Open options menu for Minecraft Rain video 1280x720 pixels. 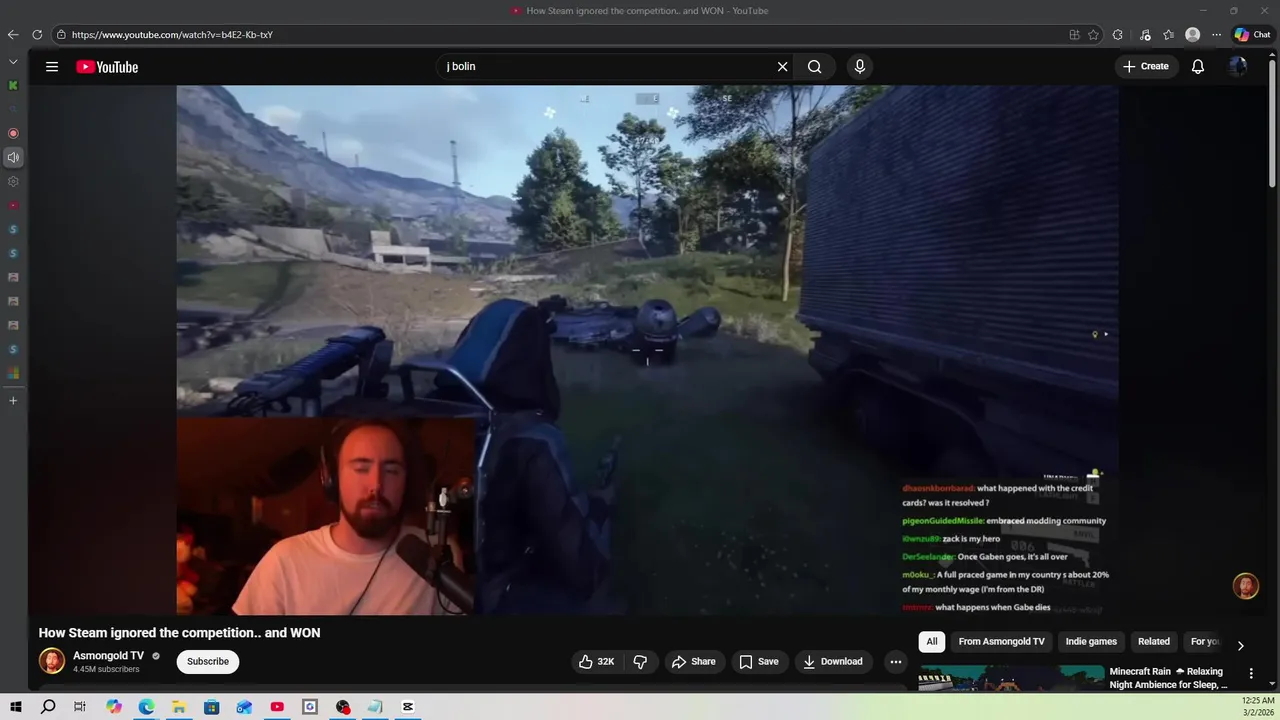pyautogui.click(x=1250, y=674)
